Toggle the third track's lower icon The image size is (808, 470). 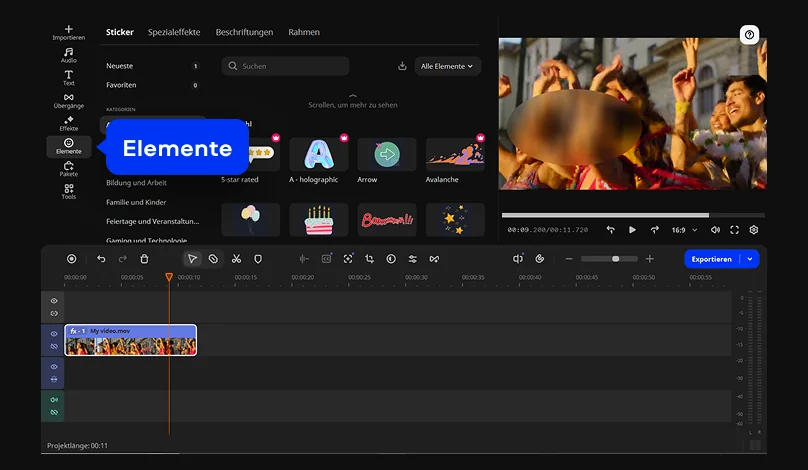54,379
